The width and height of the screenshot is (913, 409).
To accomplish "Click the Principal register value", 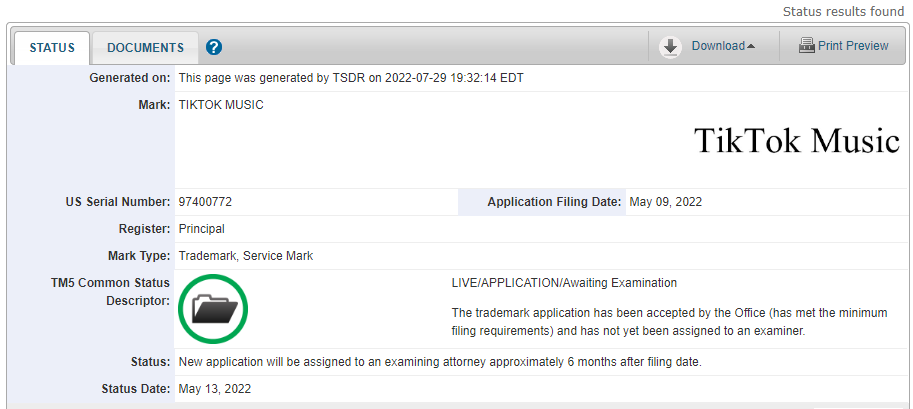I will pos(201,229).
